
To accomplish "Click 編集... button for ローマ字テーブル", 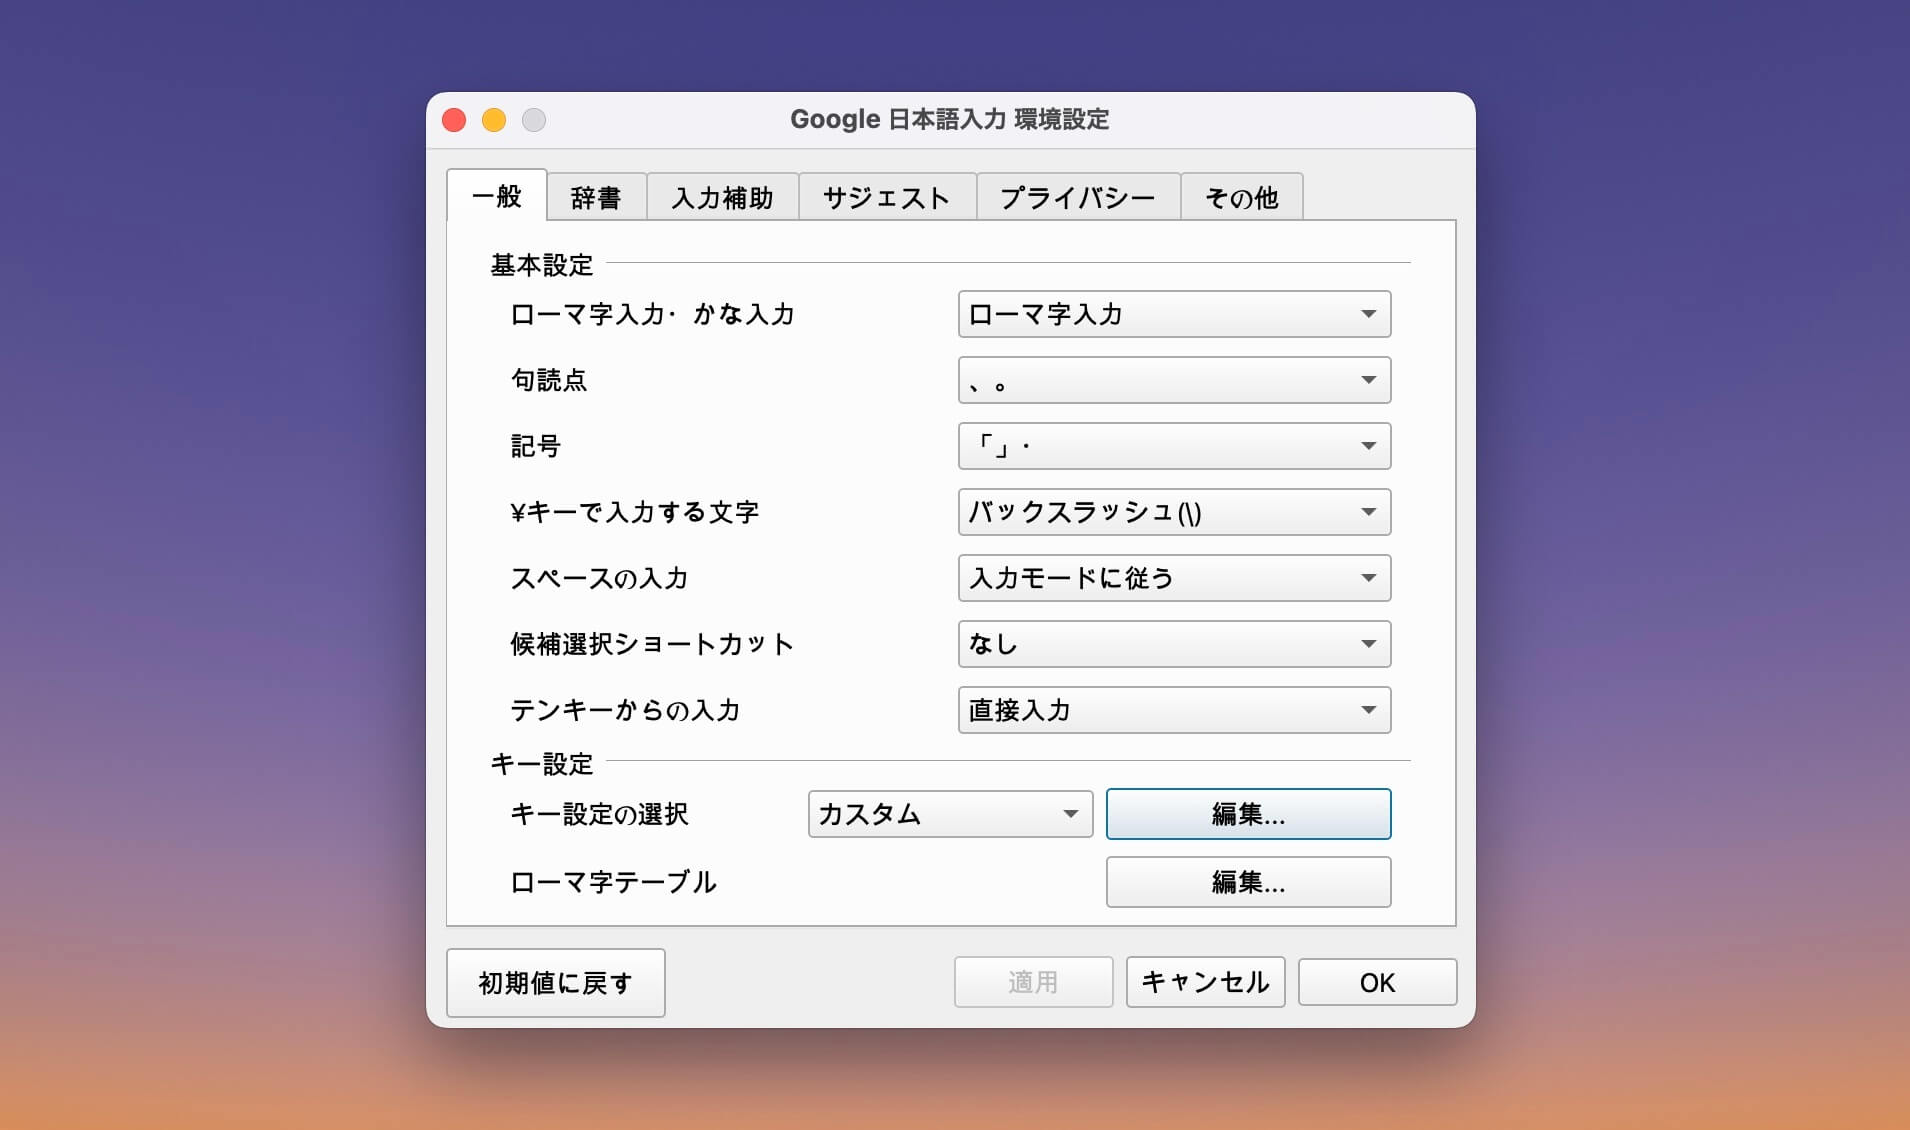I will click(x=1248, y=882).
